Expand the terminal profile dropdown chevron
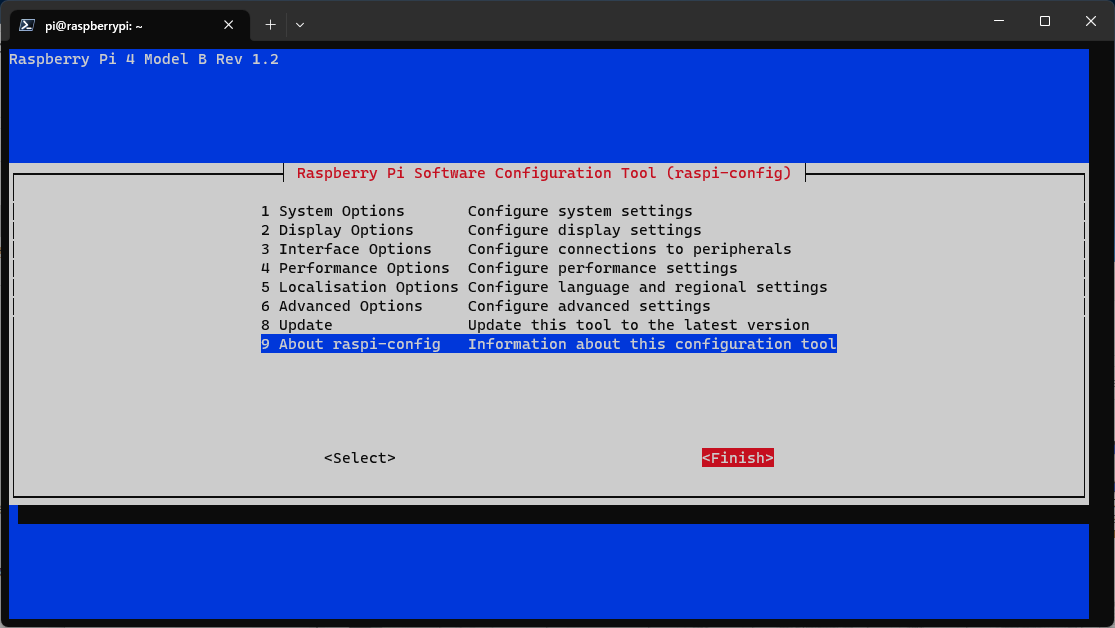 pyautogui.click(x=300, y=25)
